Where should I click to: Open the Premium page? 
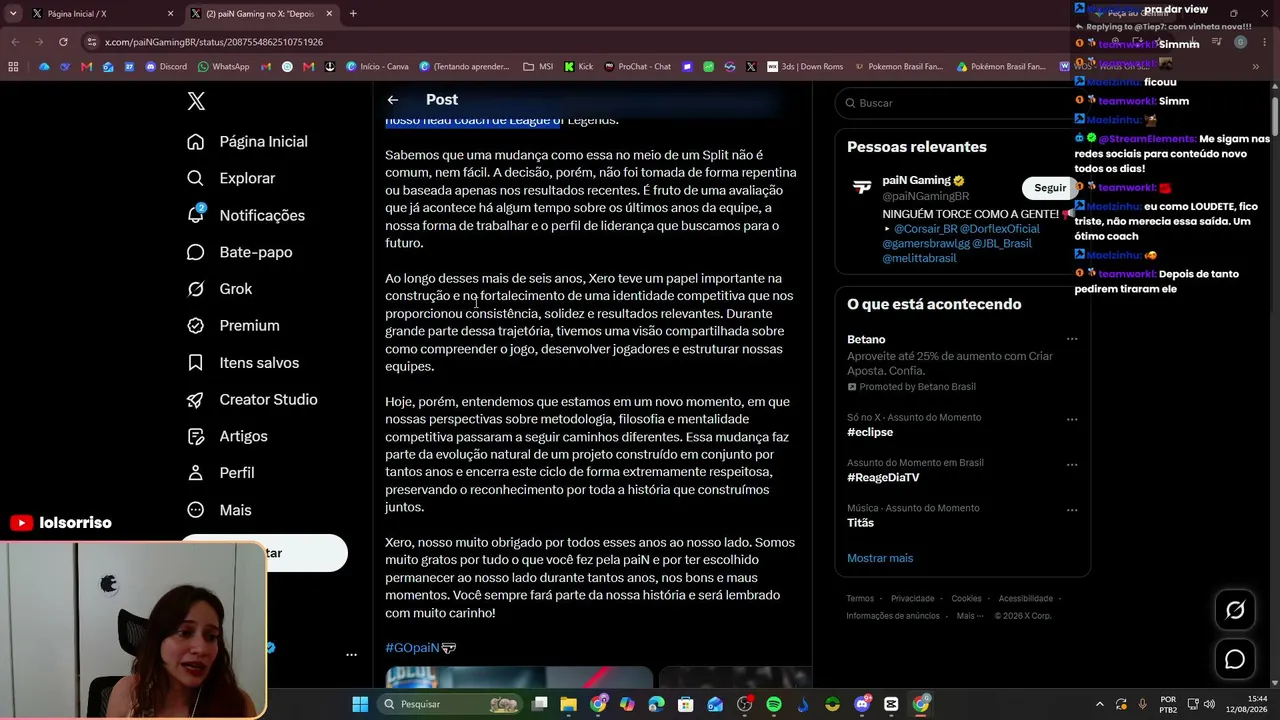coord(233,326)
